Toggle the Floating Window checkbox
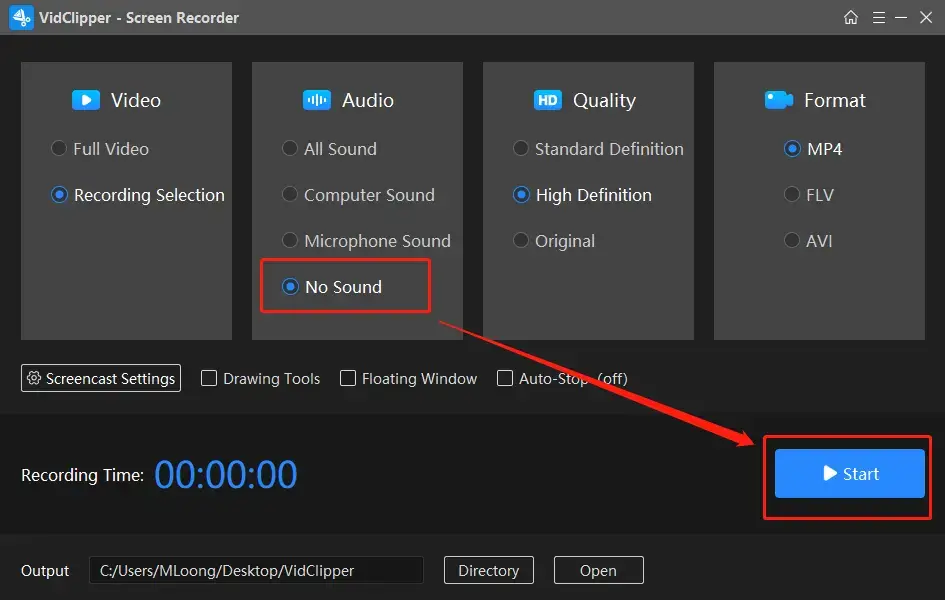 [348, 378]
